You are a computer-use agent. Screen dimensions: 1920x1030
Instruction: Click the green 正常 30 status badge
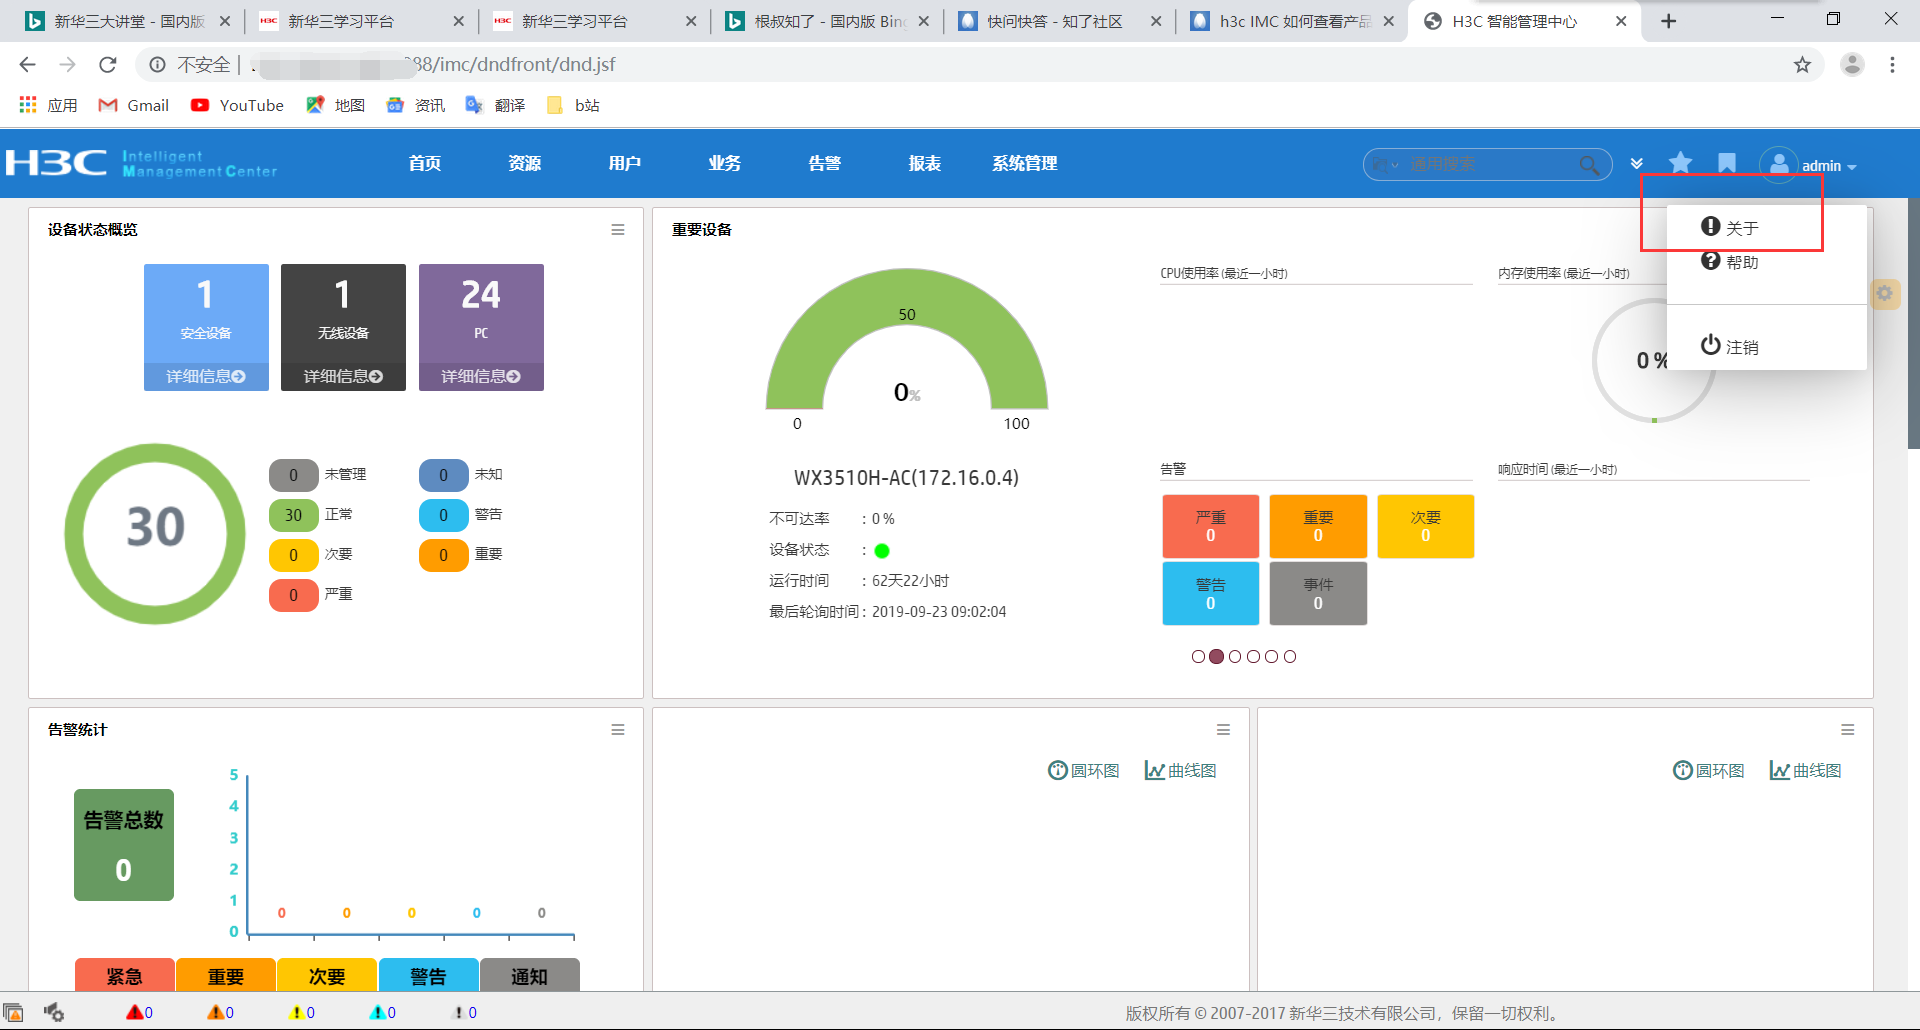point(293,515)
